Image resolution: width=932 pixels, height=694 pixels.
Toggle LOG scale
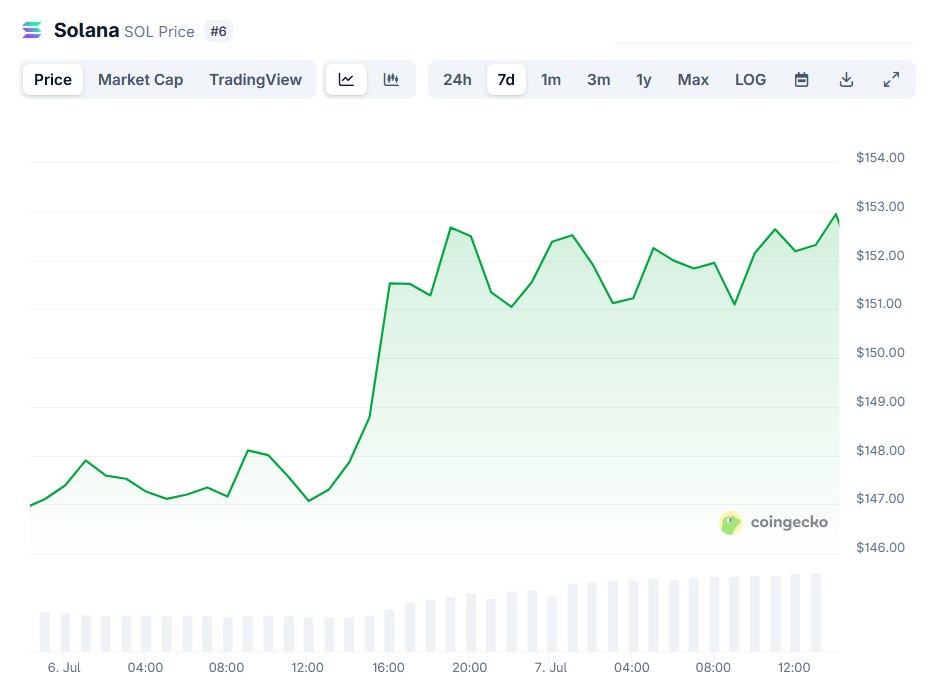click(x=750, y=80)
